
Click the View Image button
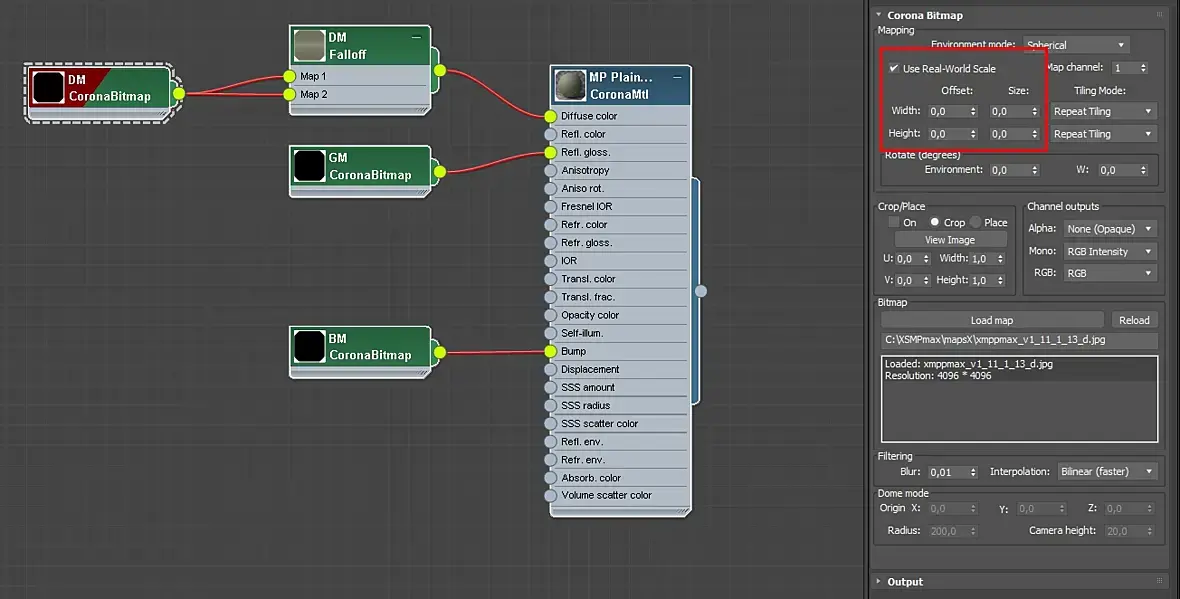click(950, 240)
